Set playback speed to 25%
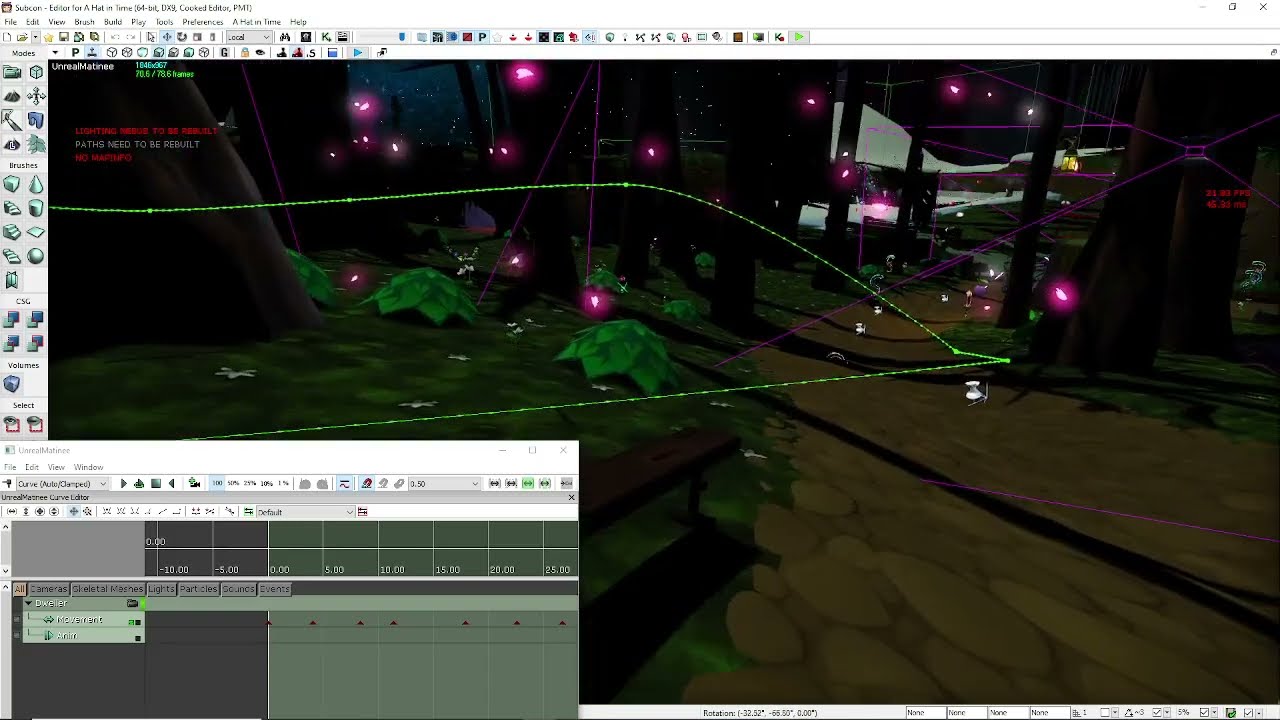Image resolution: width=1280 pixels, height=720 pixels. [250, 483]
